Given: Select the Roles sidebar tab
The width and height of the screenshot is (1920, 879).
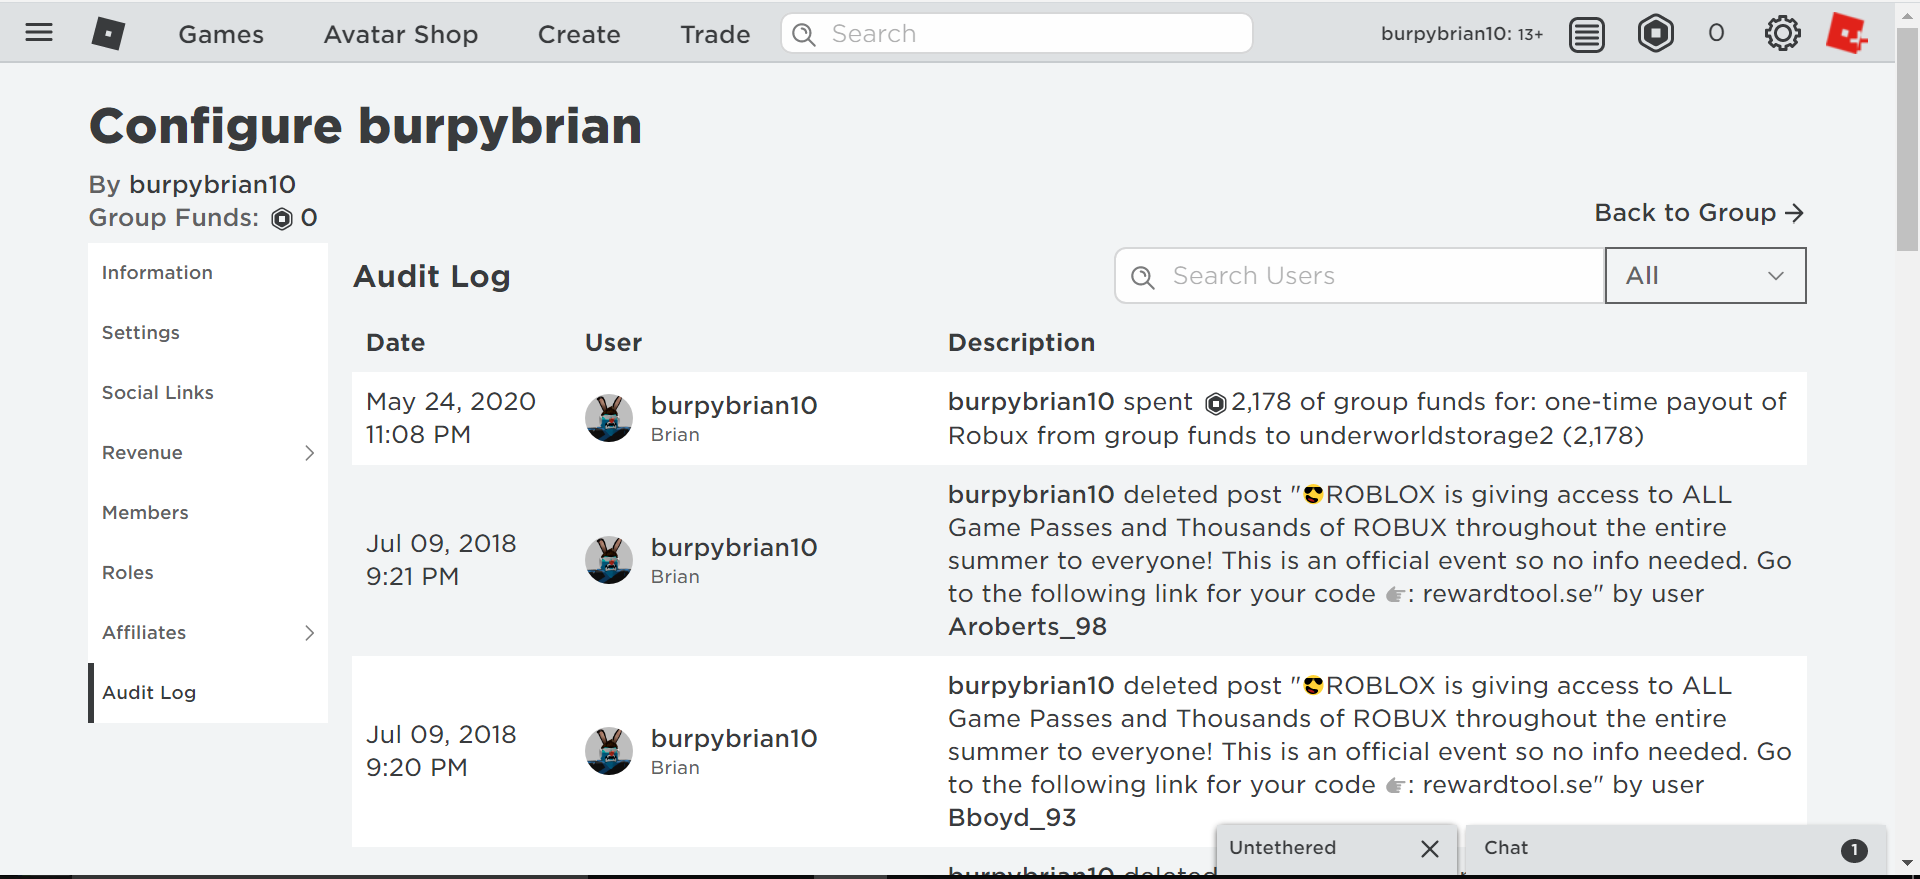Looking at the screenshot, I should (x=208, y=573).
